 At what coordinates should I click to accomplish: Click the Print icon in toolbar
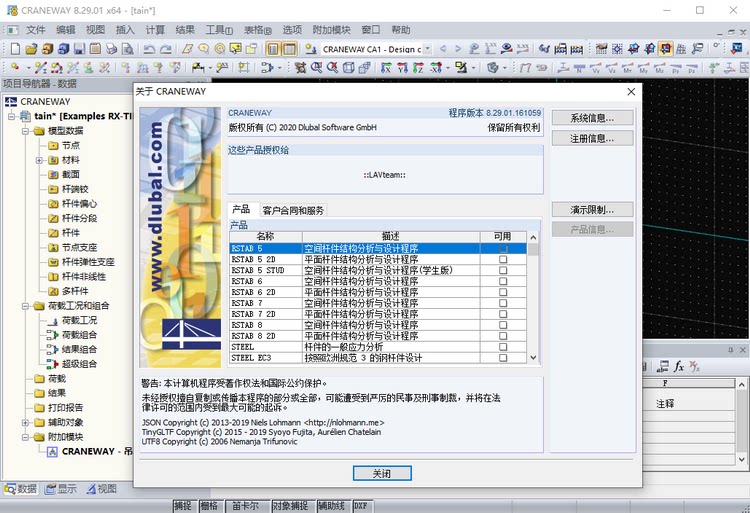[111, 49]
